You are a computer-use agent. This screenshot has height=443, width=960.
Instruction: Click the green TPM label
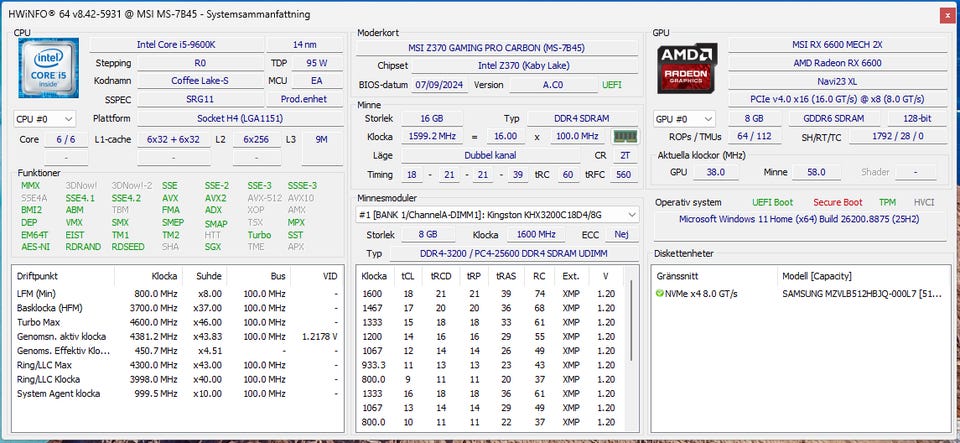pos(887,203)
